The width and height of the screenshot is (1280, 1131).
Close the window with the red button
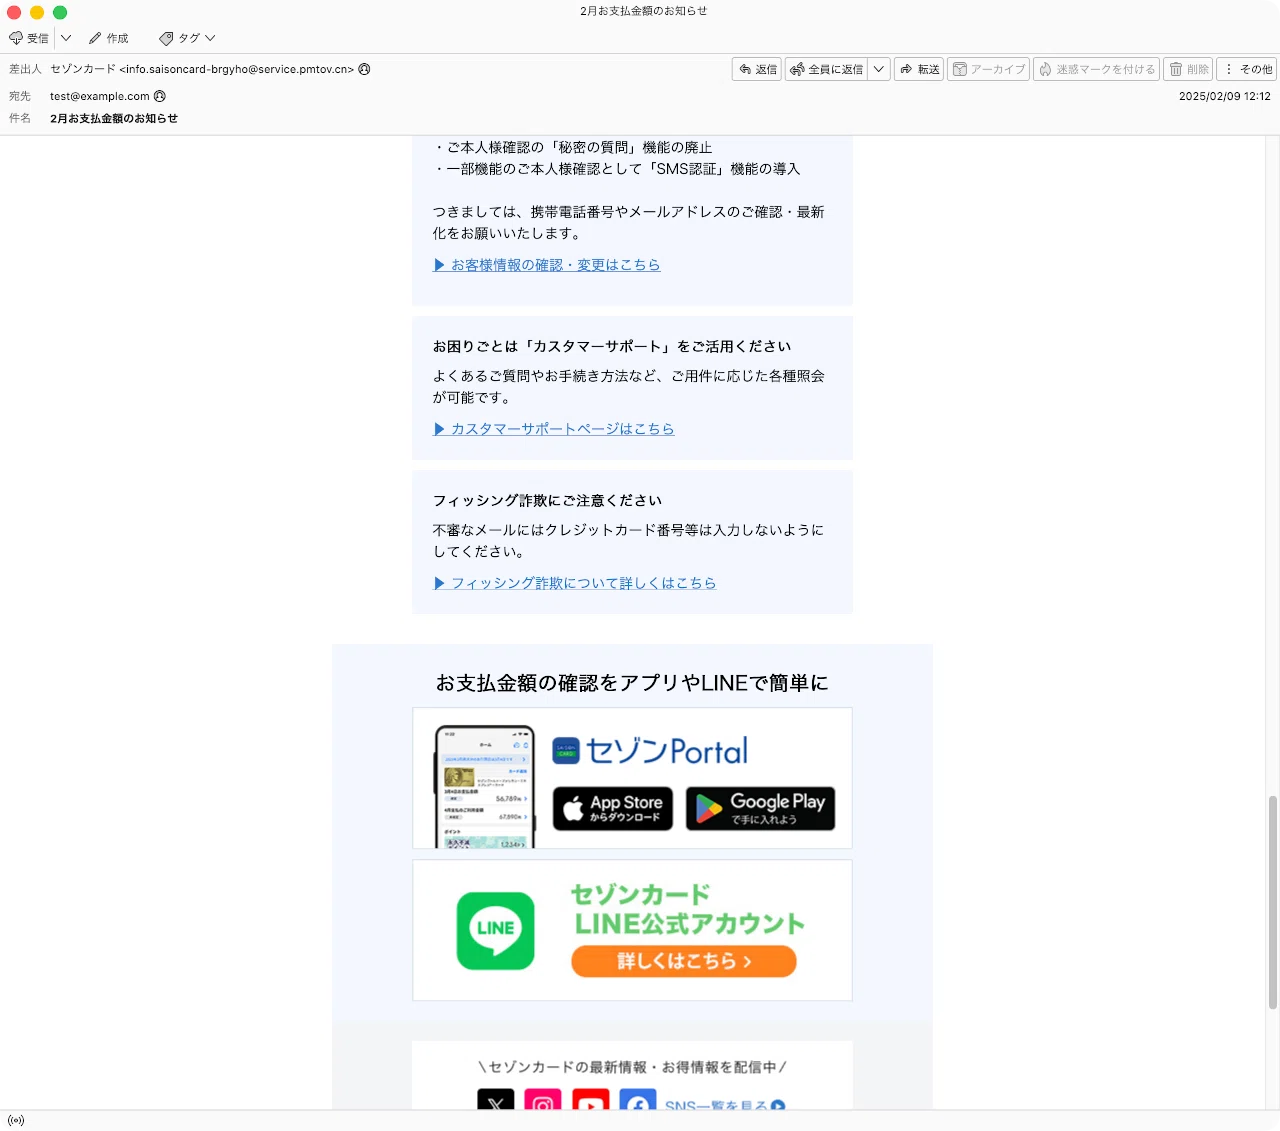point(14,12)
